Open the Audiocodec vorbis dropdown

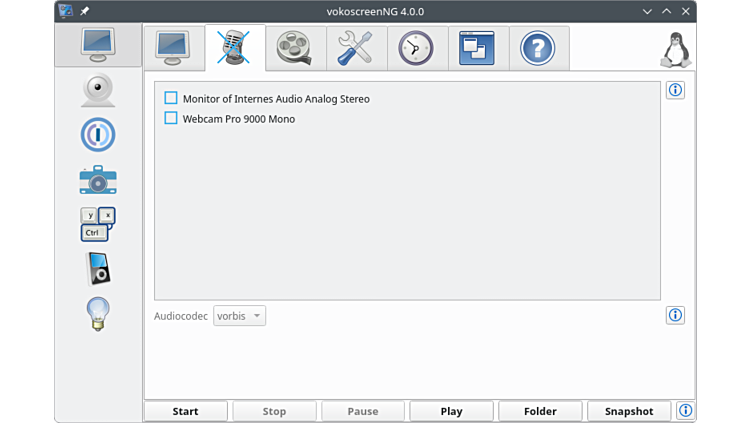(x=239, y=316)
